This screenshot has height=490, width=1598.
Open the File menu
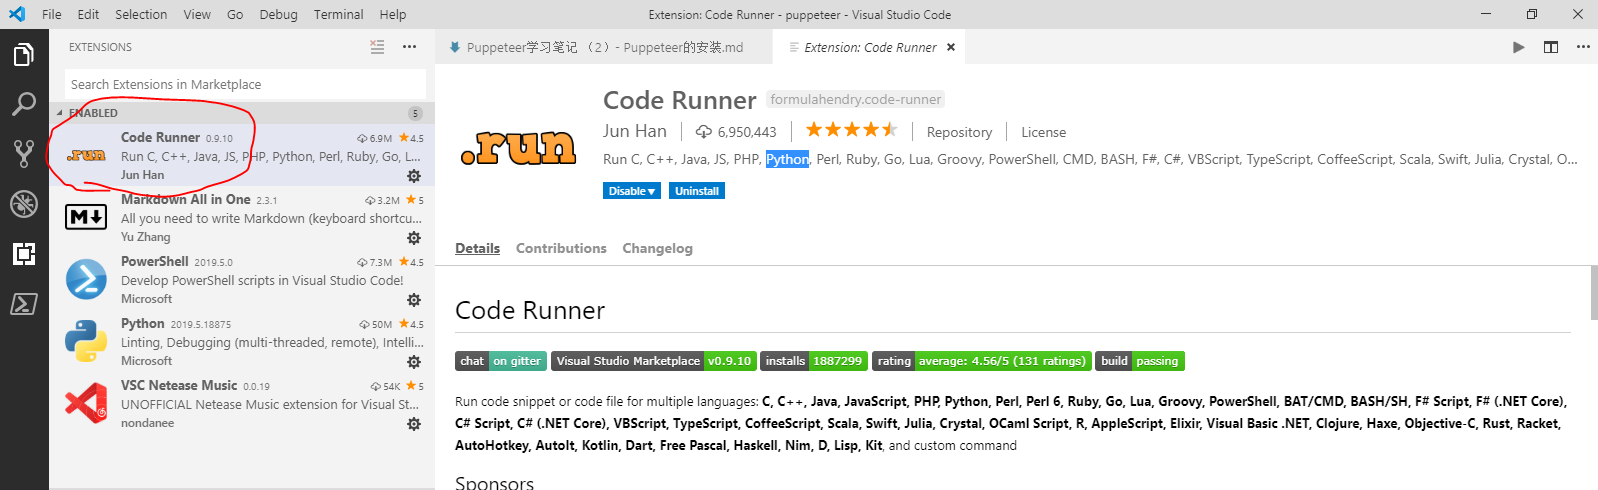coord(52,14)
